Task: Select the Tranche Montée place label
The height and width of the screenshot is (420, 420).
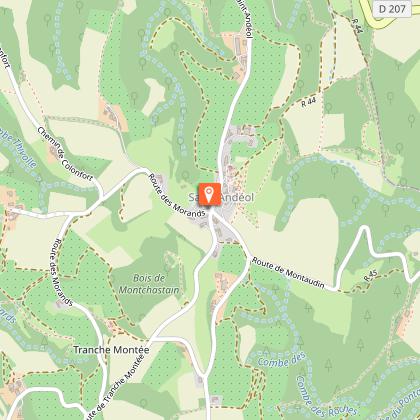Action: point(111,350)
